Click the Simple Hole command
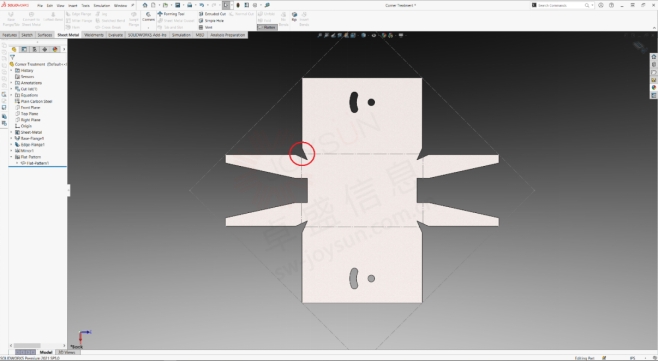 (211, 21)
